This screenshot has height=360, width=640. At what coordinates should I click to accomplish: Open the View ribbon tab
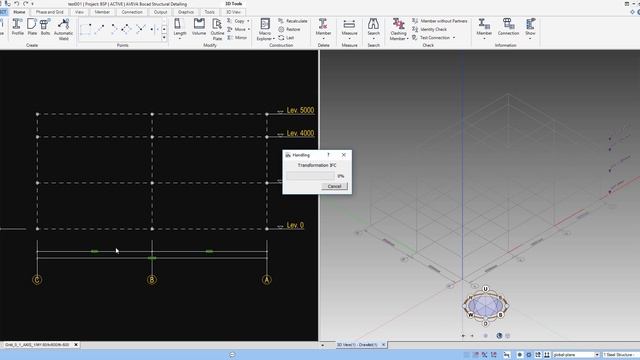click(x=79, y=12)
